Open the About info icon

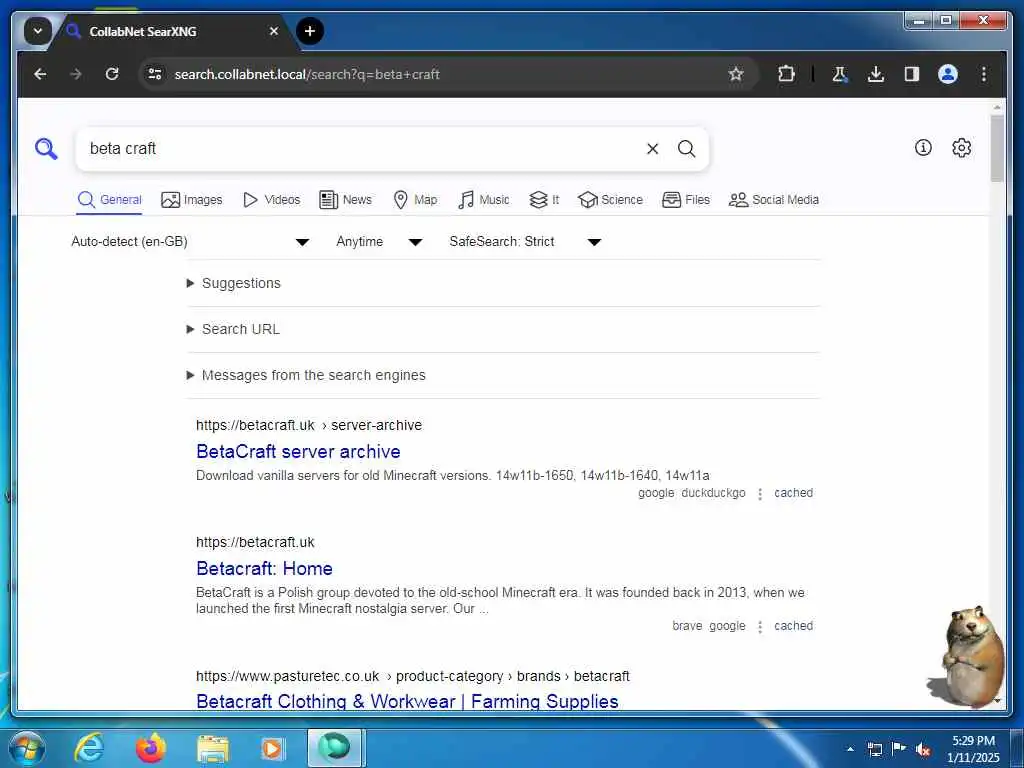923,148
